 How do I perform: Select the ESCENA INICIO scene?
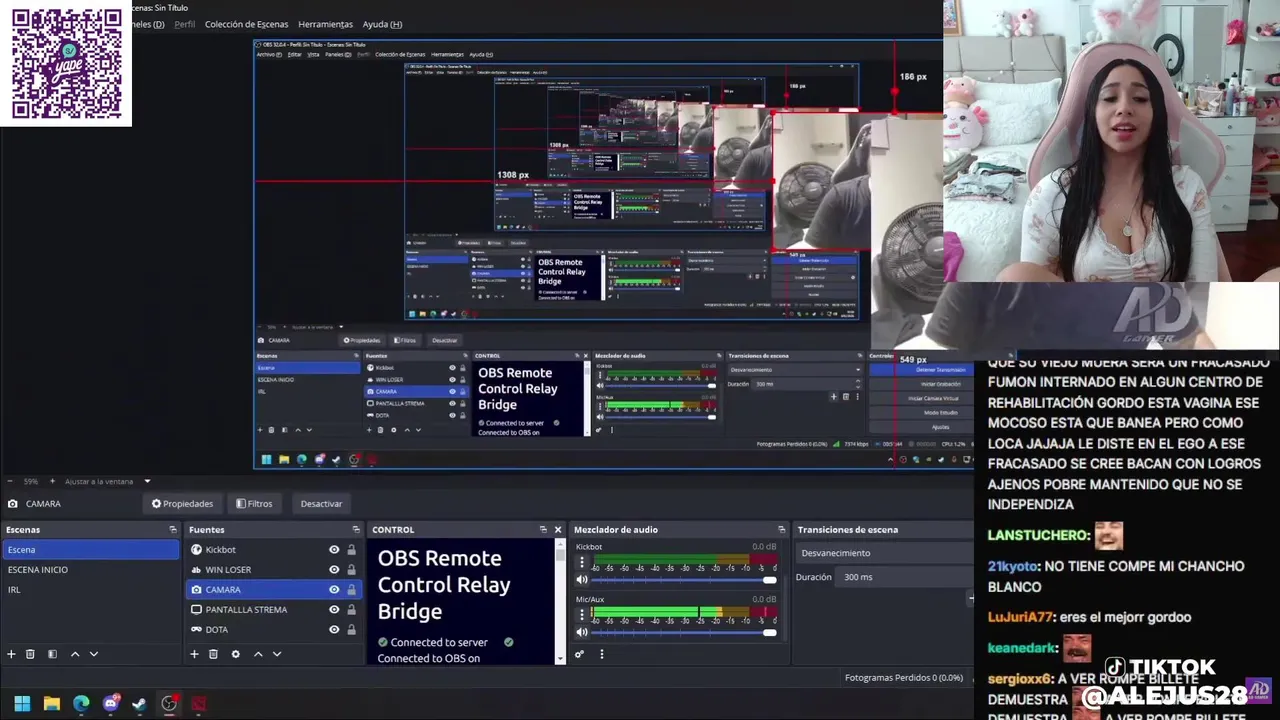(90, 570)
